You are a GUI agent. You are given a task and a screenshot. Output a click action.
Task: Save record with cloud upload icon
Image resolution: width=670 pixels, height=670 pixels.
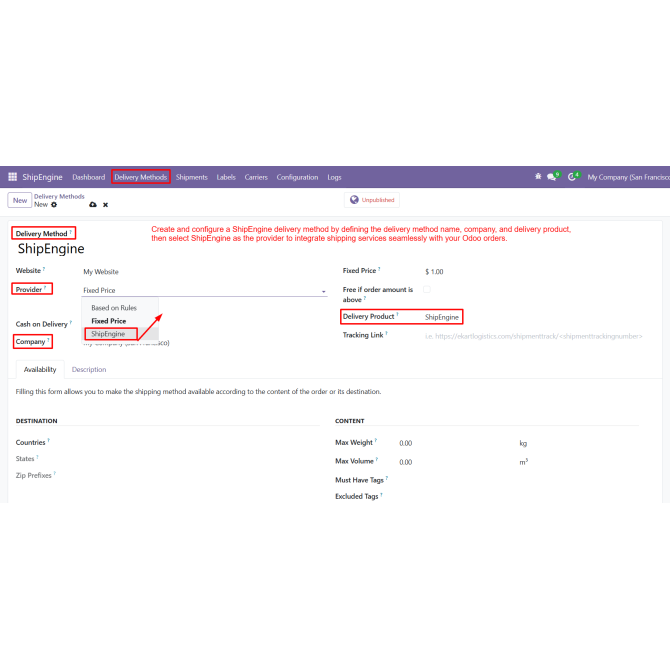93,205
